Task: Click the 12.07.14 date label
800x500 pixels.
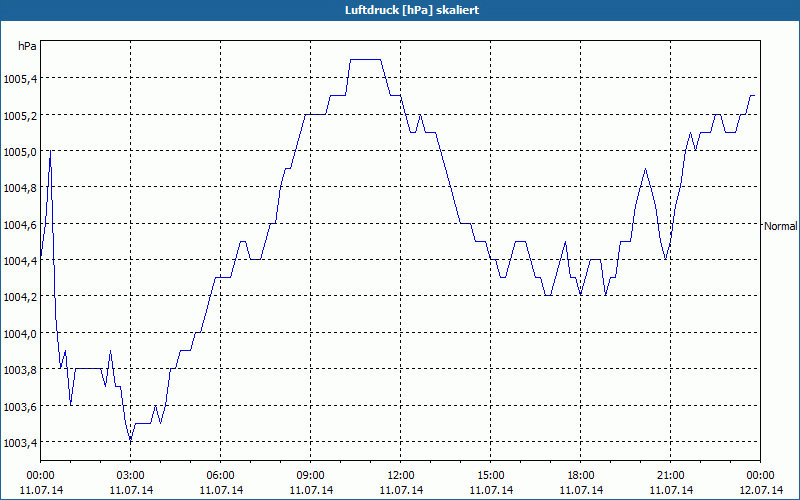Action: point(761,490)
